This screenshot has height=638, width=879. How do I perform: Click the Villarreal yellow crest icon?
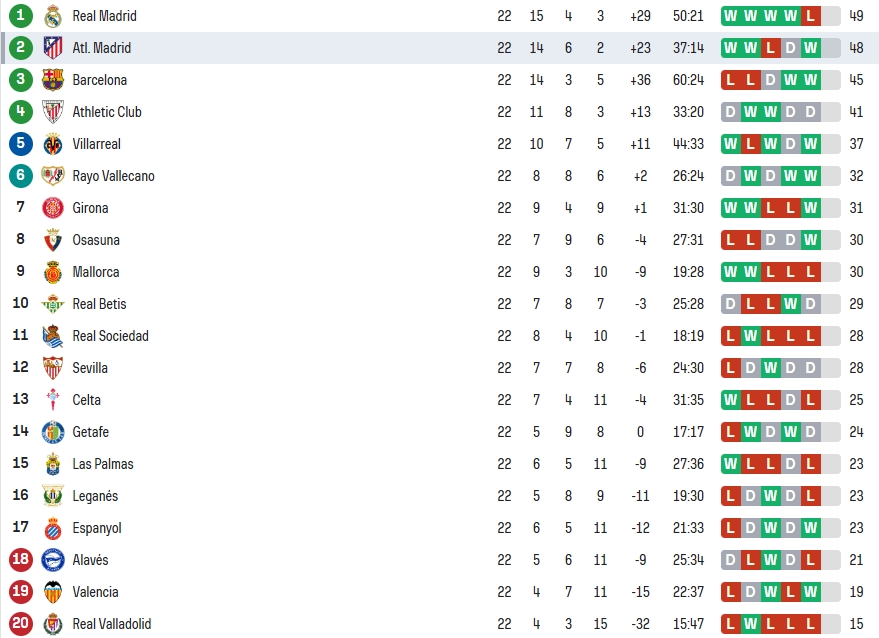click(53, 144)
